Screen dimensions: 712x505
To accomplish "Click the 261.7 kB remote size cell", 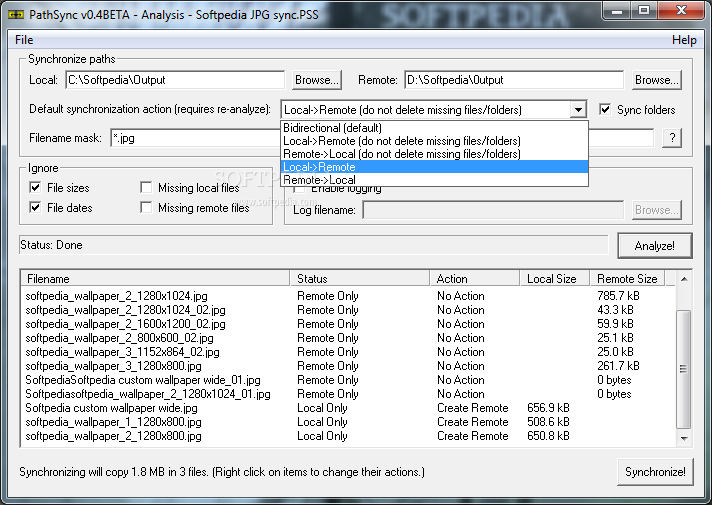I will point(618,366).
